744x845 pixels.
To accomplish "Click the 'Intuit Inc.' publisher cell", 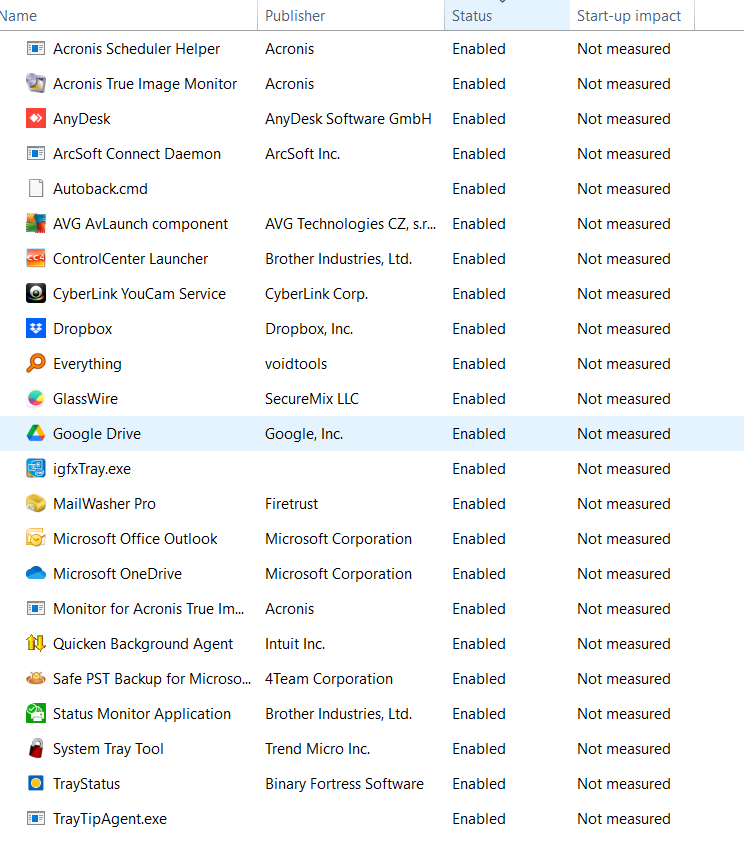I will tap(295, 644).
